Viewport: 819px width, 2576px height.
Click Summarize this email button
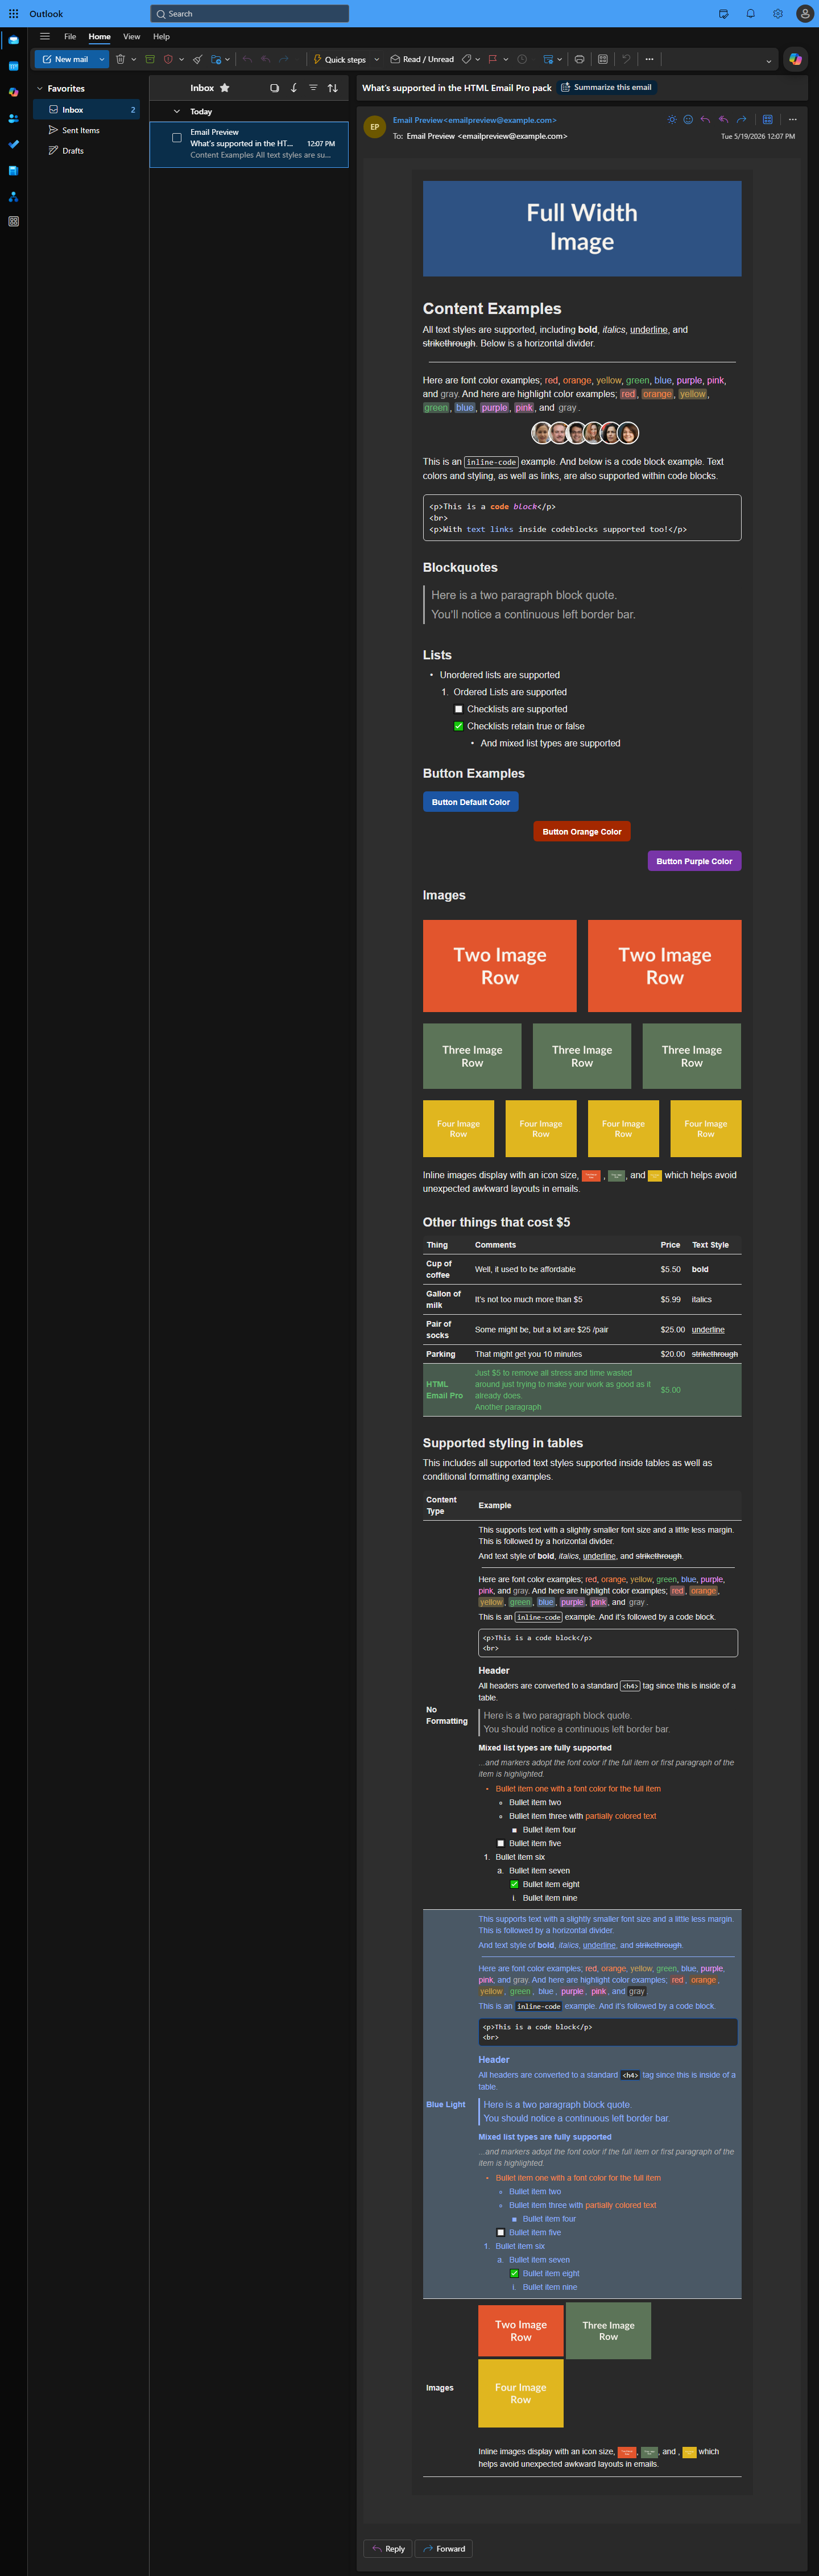click(606, 88)
